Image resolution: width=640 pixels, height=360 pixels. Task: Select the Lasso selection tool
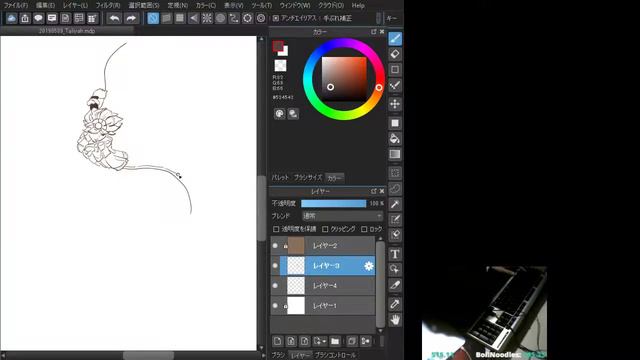point(395,189)
